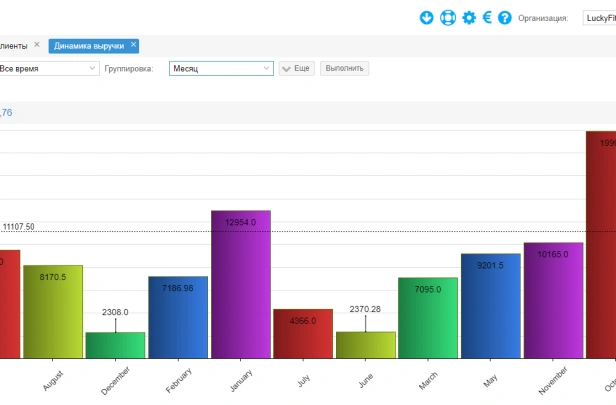
Task: Click the euro currency icon
Action: [487, 17]
